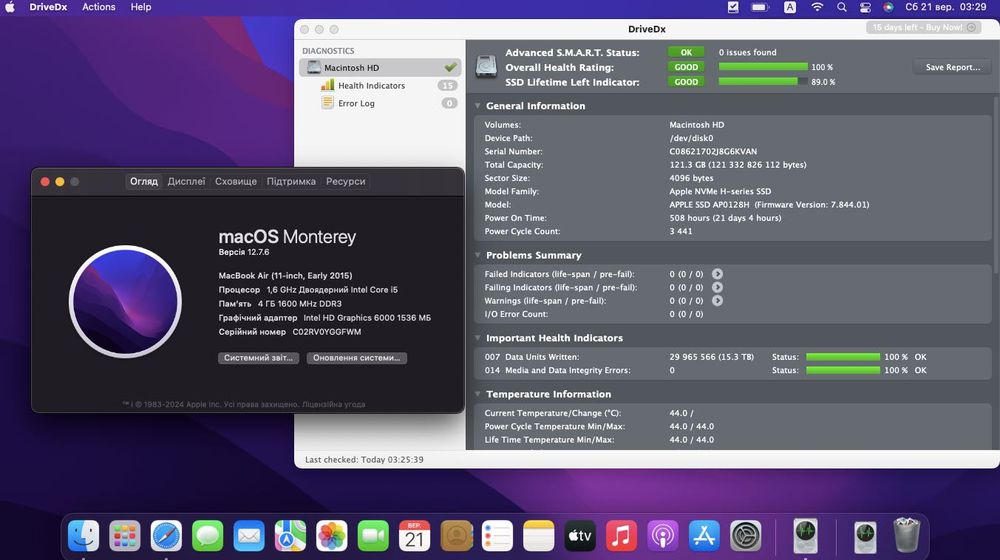The width and height of the screenshot is (1000, 560).
Task: Open Finder from the dock
Action: (x=84, y=535)
